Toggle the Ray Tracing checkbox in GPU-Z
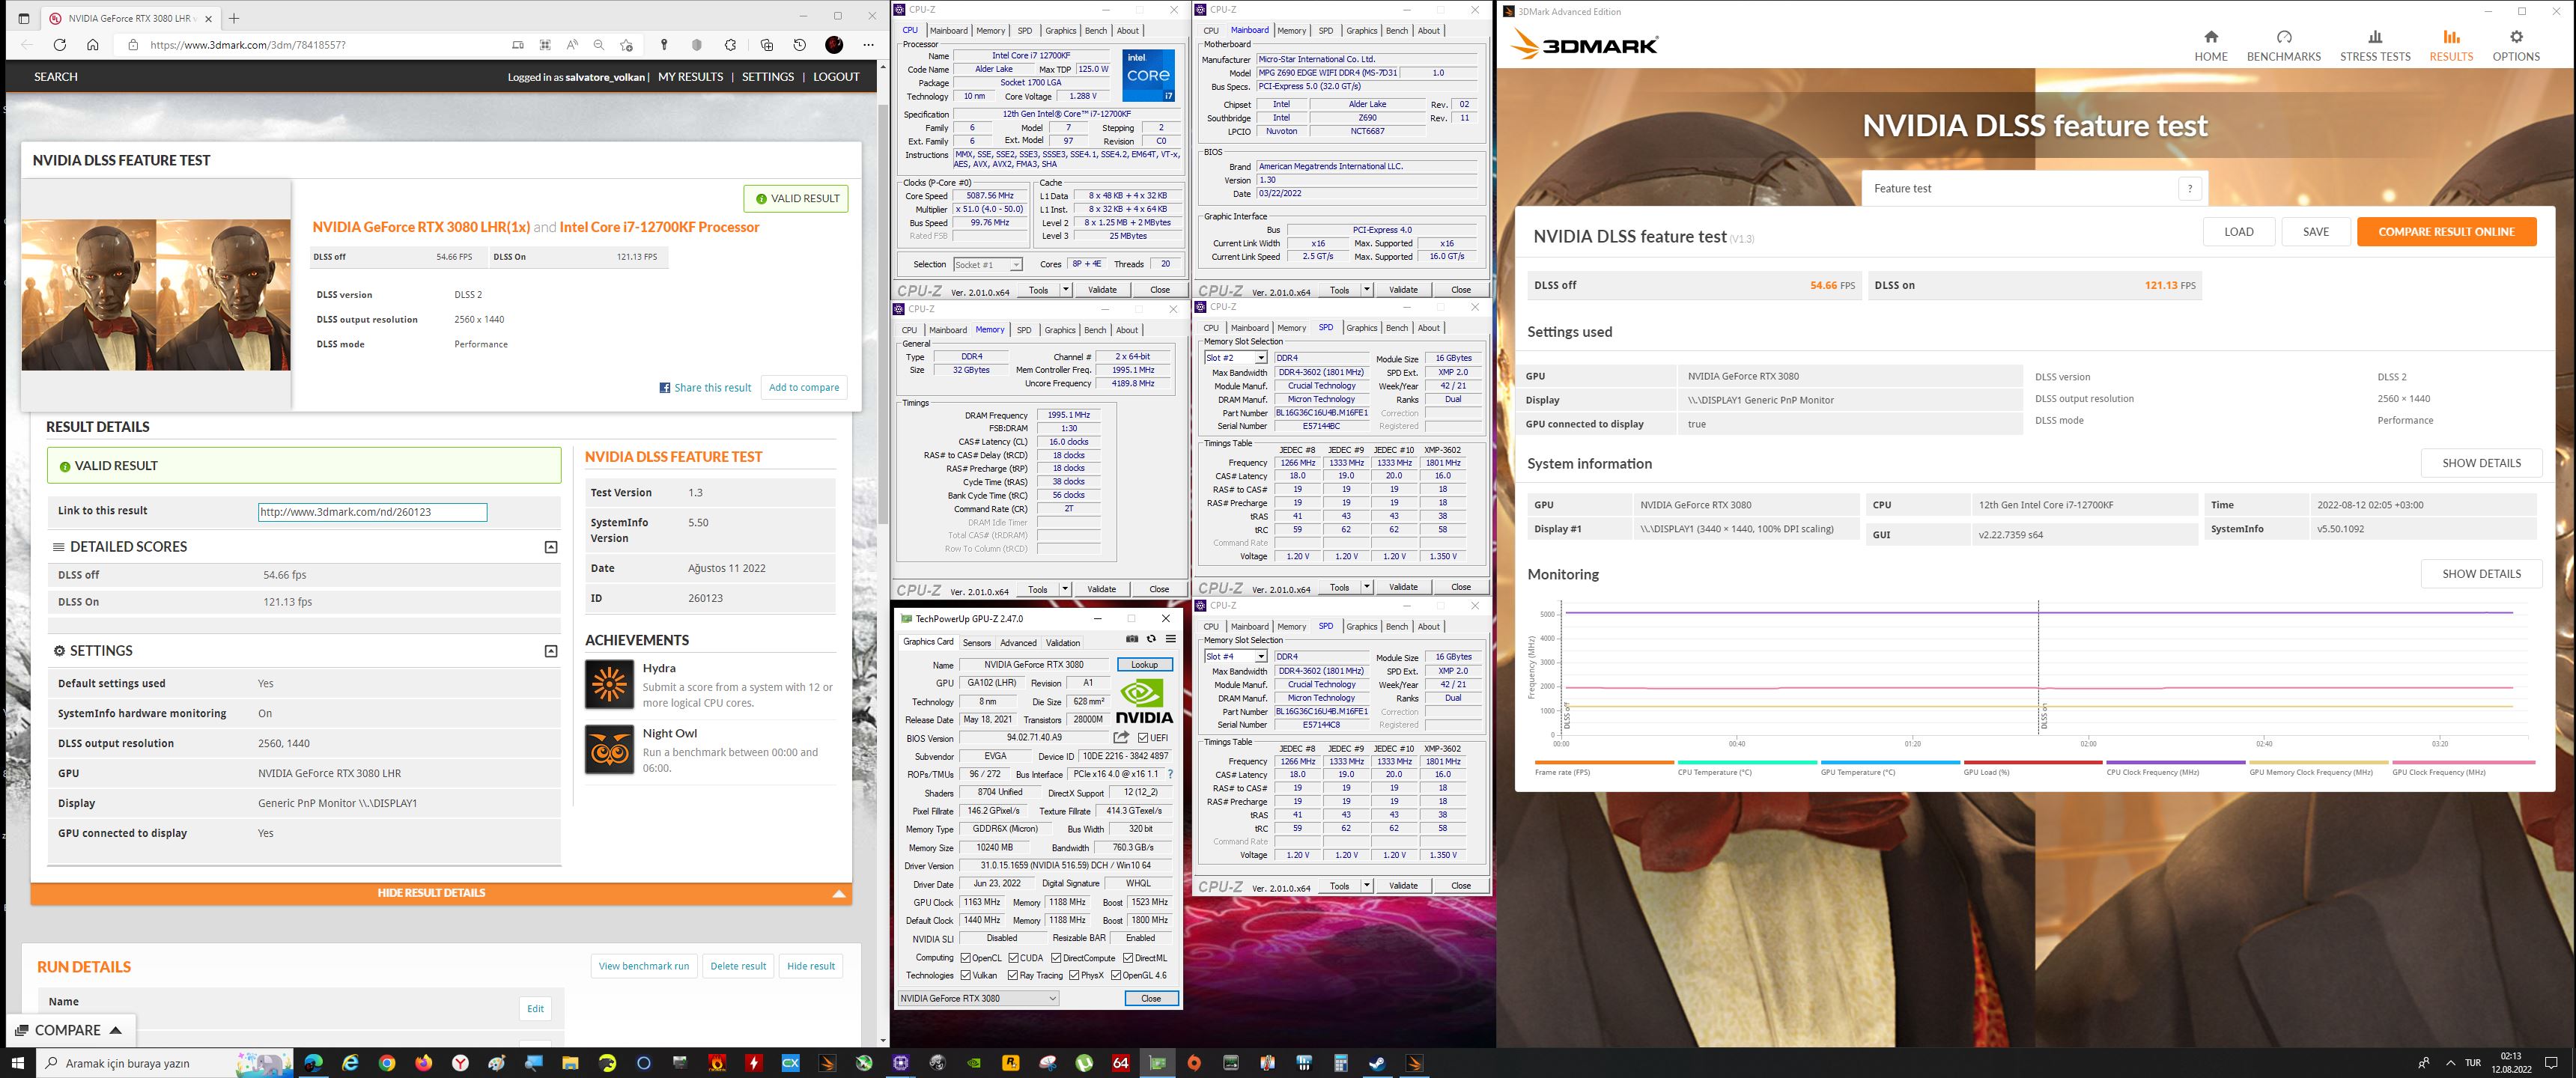Viewport: 2576px width, 1078px height. coord(1013,975)
